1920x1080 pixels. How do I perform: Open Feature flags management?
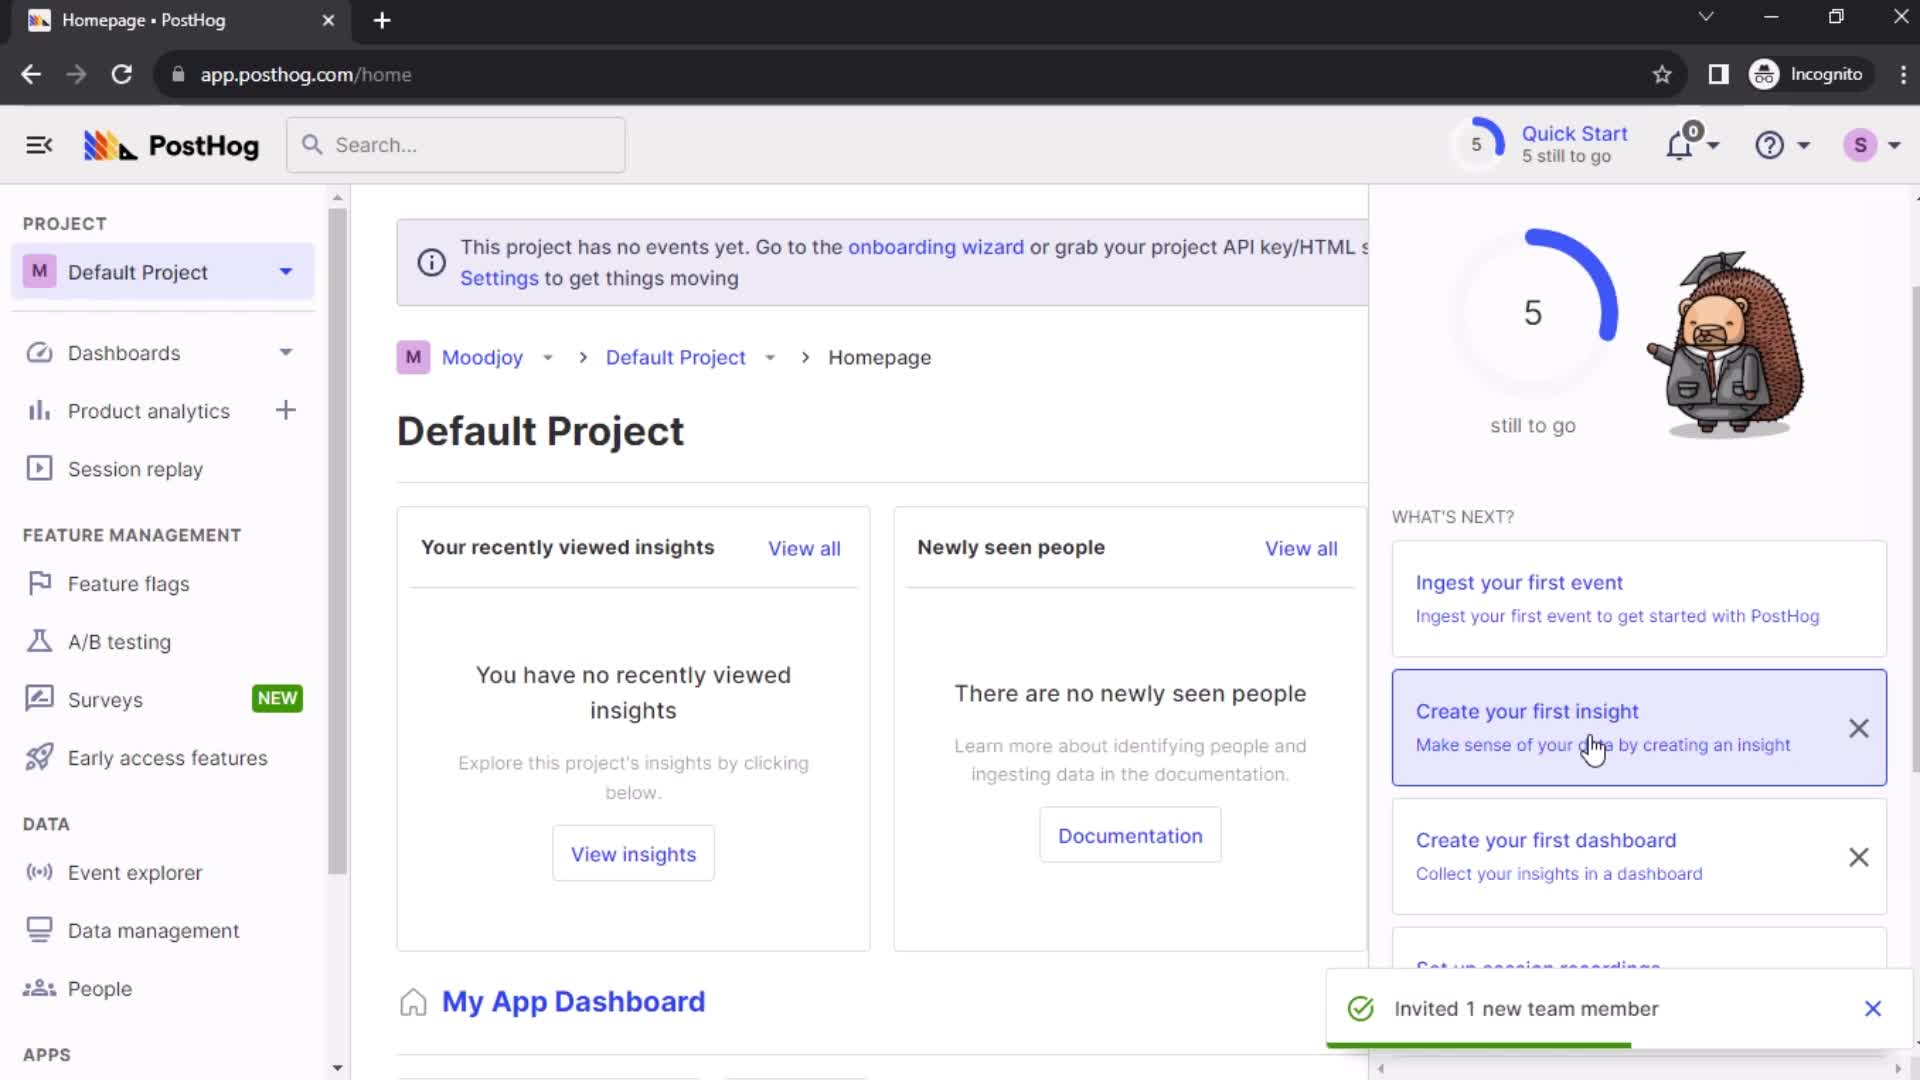coord(128,583)
